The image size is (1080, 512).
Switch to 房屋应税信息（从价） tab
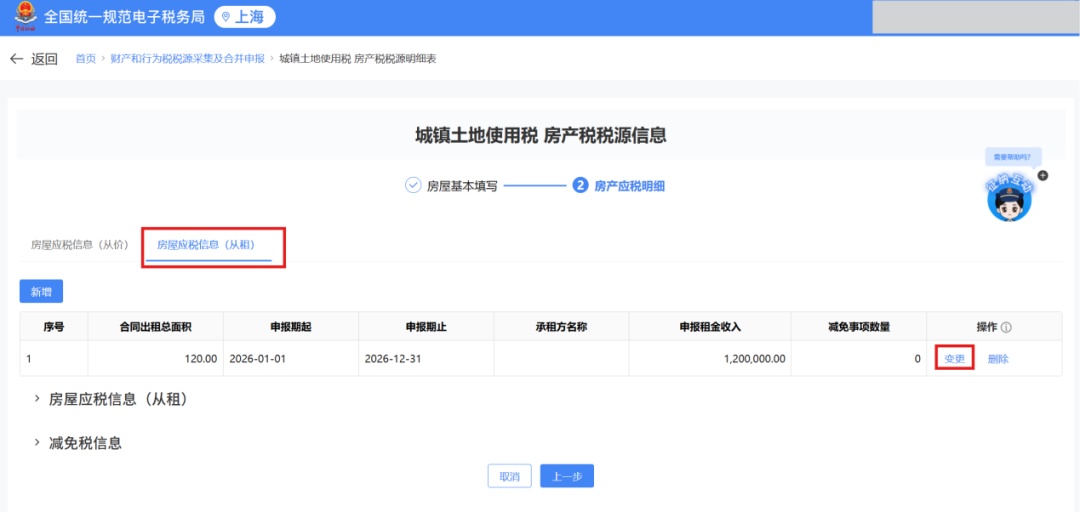[80, 245]
